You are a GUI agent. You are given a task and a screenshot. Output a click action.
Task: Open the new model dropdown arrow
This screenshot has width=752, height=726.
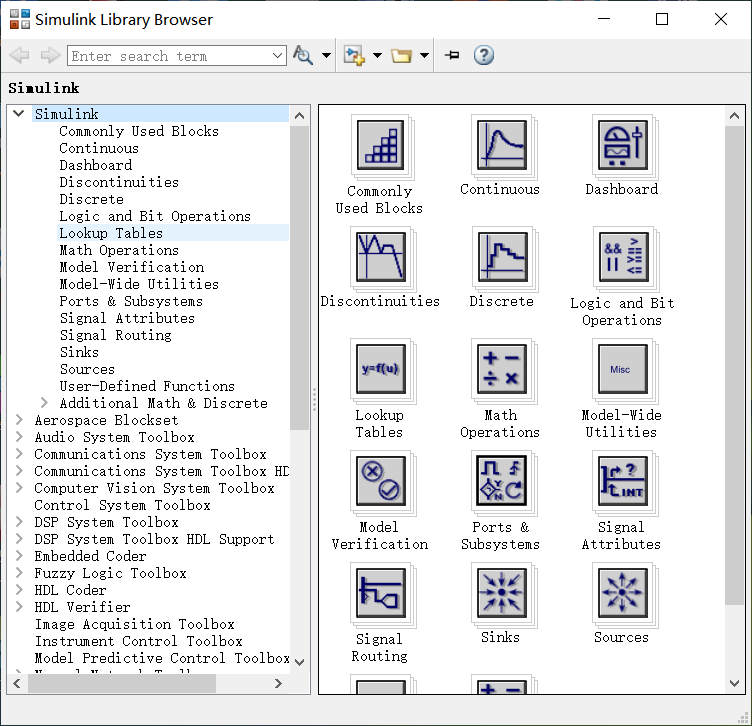point(377,56)
